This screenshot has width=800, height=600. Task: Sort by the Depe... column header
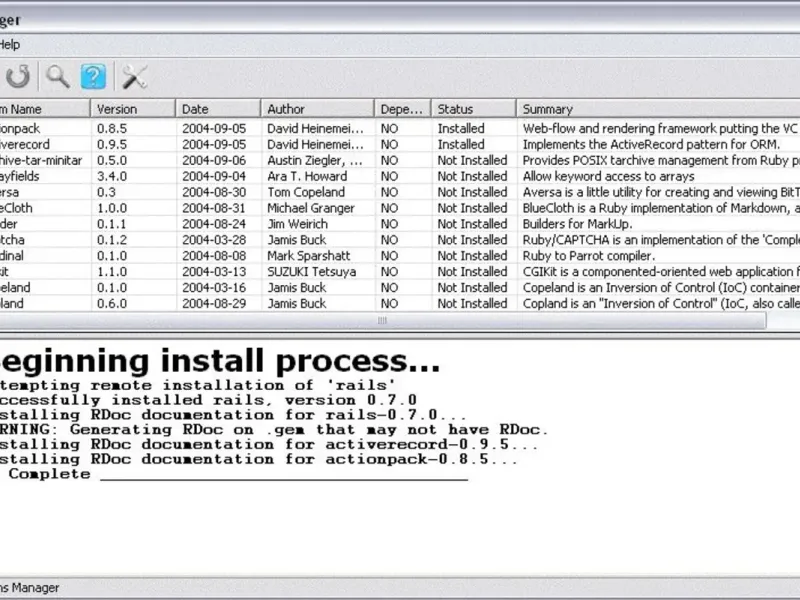coord(403,109)
